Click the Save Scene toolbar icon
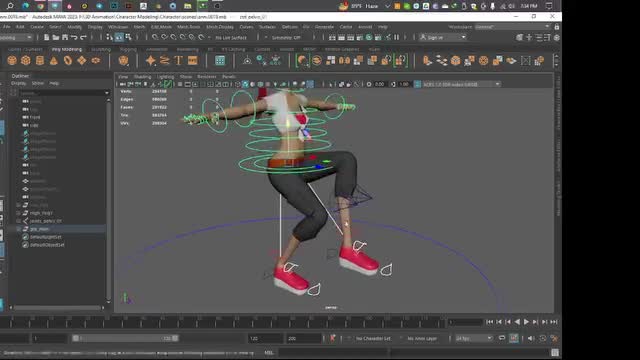Viewport: 640px width, 360px height. 65,38
